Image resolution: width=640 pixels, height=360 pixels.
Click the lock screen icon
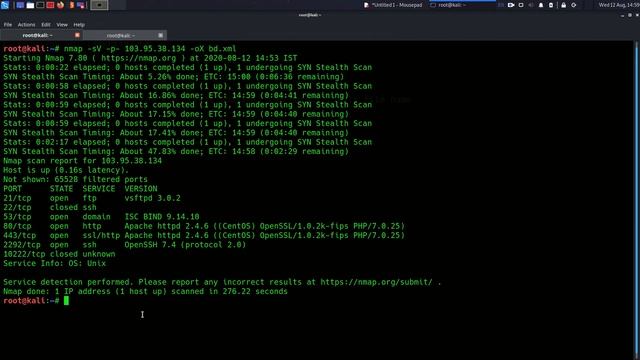(564, 5)
